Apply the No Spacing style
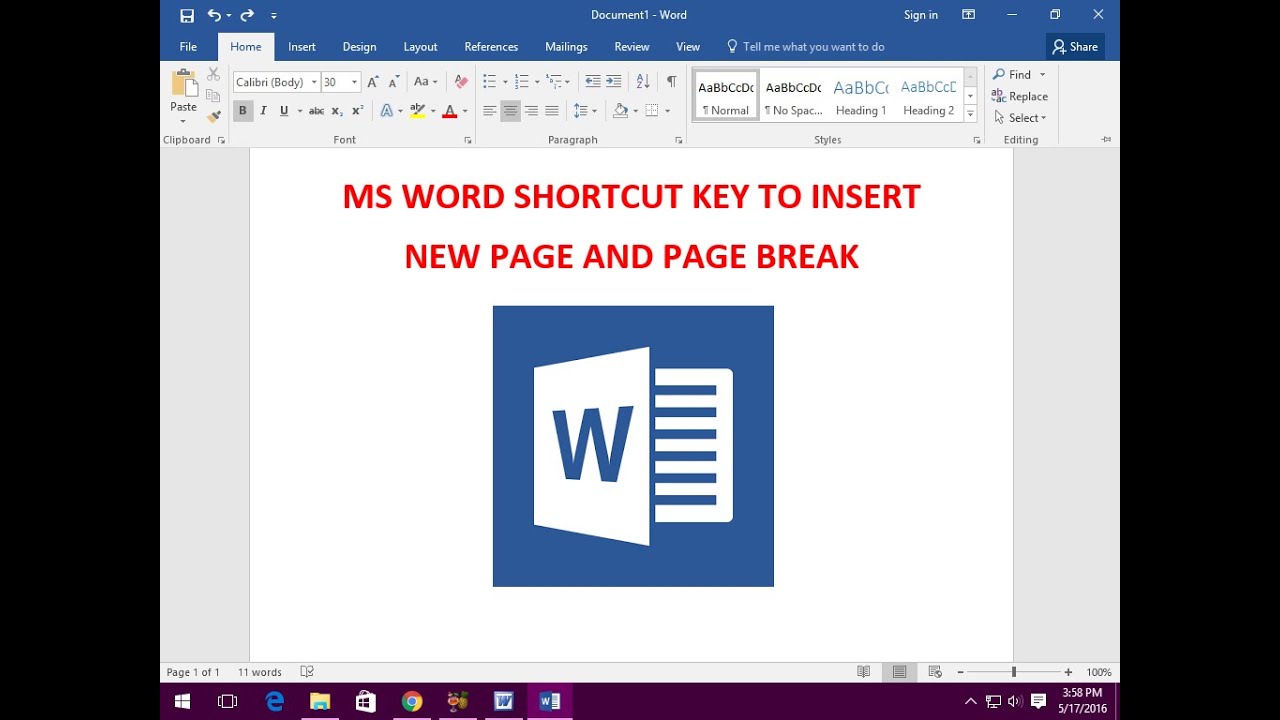The width and height of the screenshot is (1280, 720). [793, 96]
